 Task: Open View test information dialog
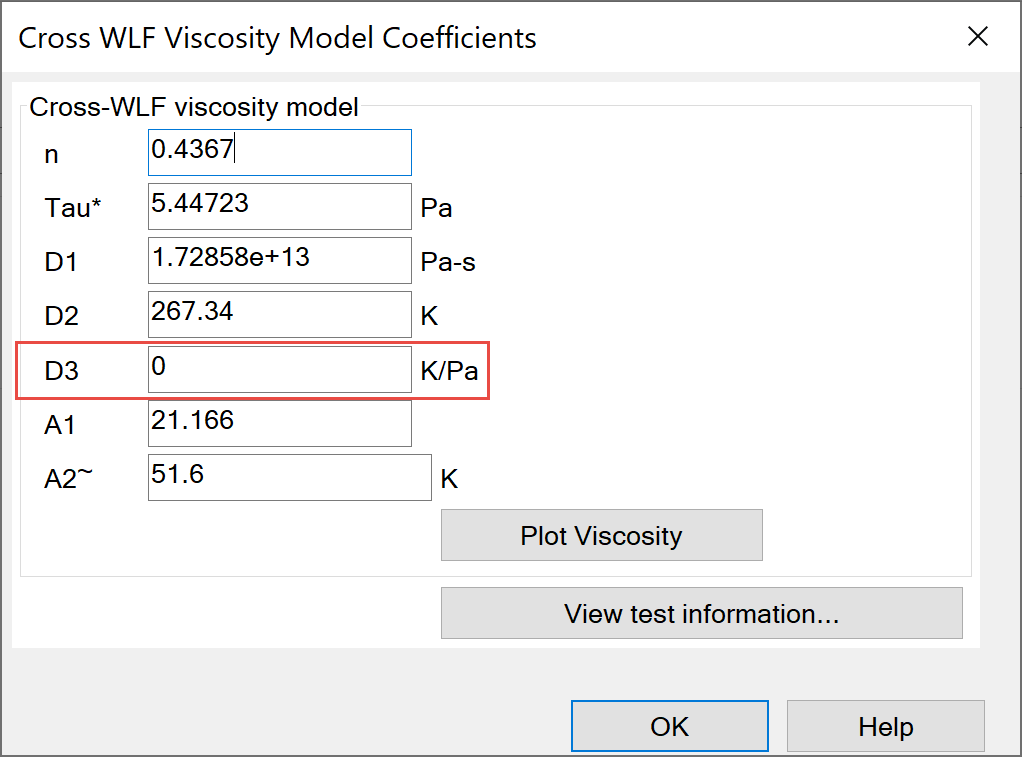(701, 613)
